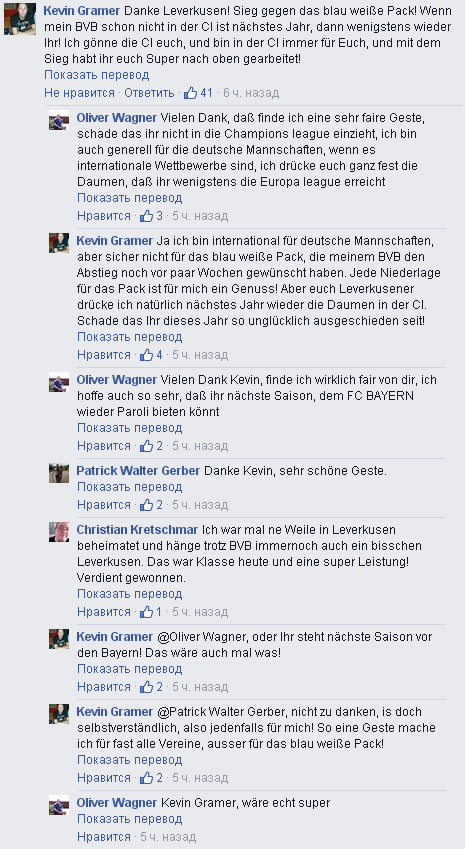Open Patrick Walter Gerber's avatar thumbnail

coord(59,473)
